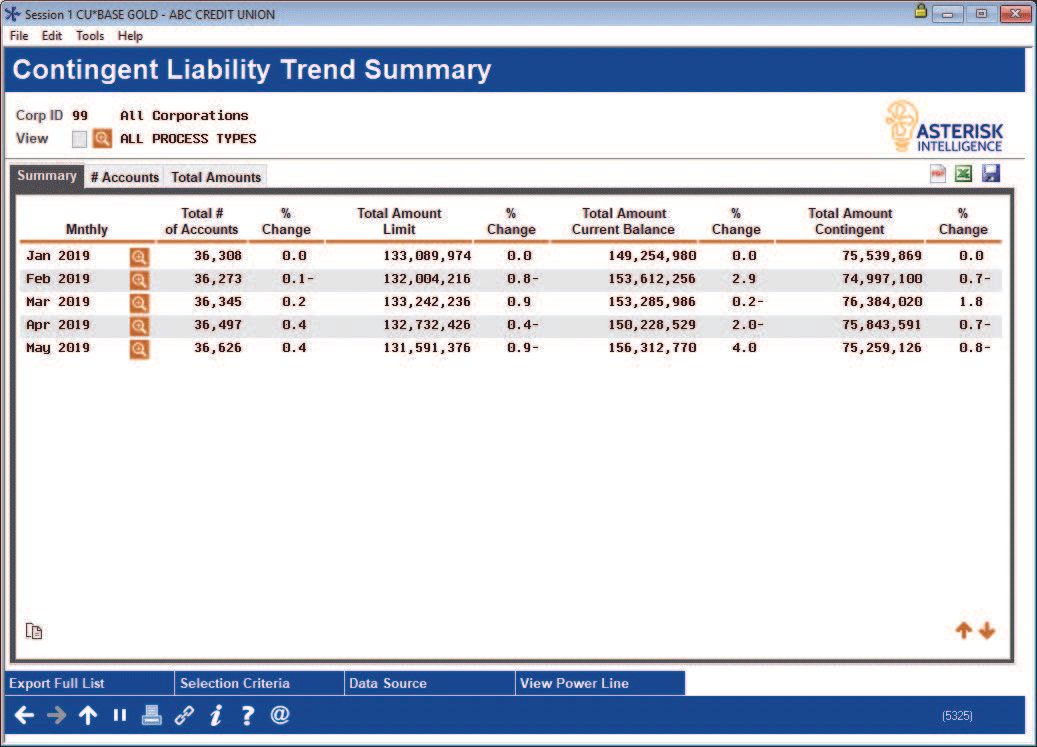
Task: Click the View field box
Action: click(x=79, y=139)
